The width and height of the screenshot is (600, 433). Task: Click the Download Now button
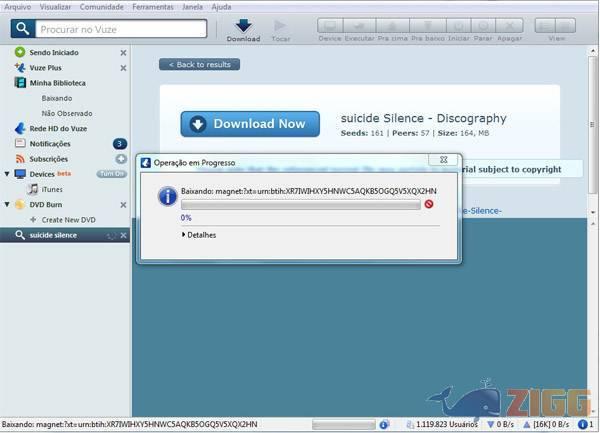250,124
